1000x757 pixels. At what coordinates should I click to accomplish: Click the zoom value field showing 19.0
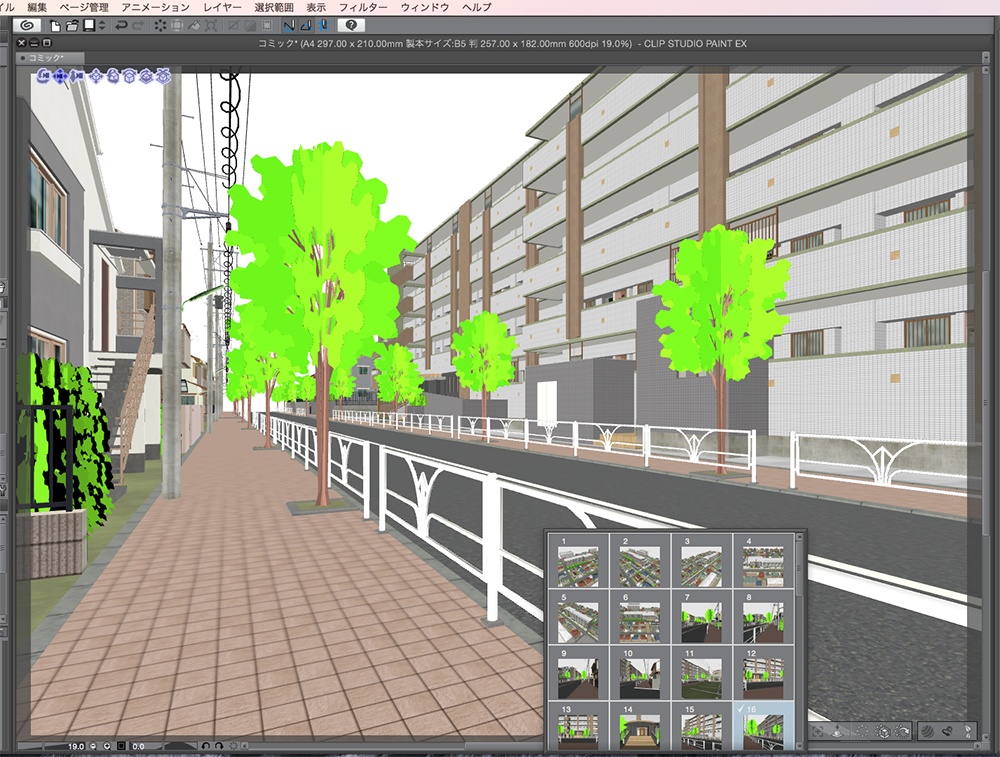[x=75, y=747]
